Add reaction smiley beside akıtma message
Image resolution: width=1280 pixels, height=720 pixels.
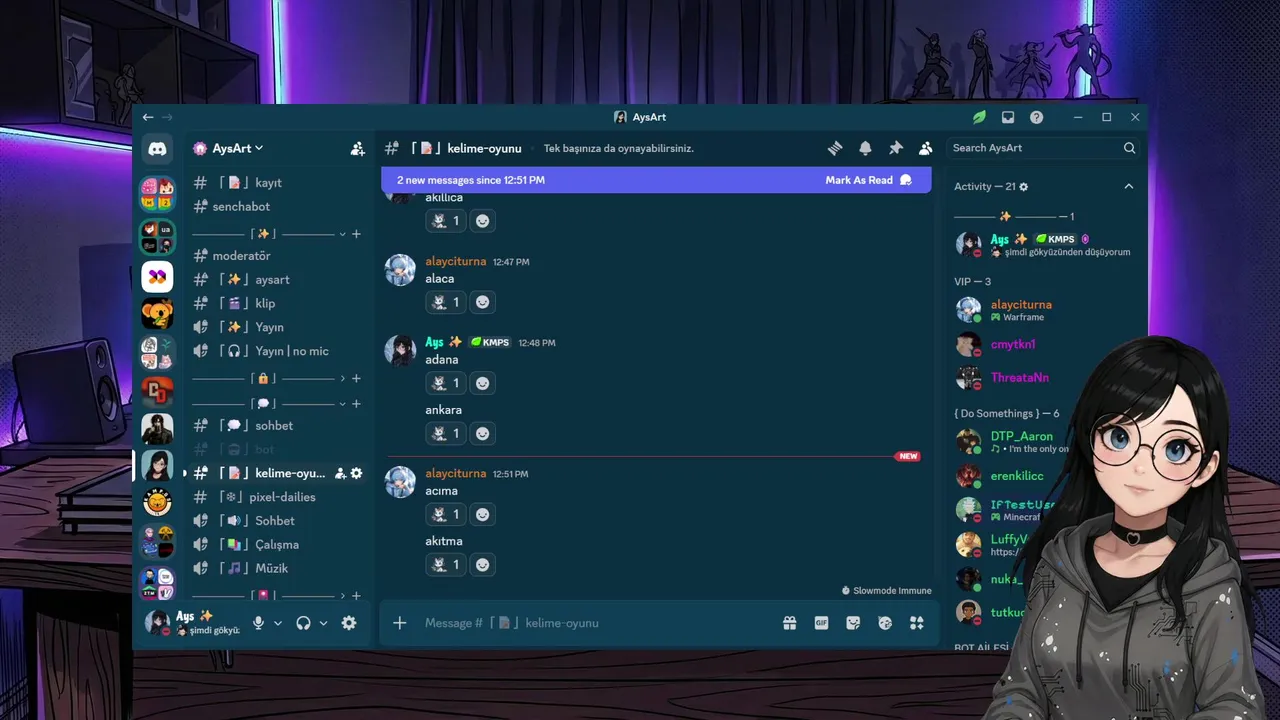point(483,564)
